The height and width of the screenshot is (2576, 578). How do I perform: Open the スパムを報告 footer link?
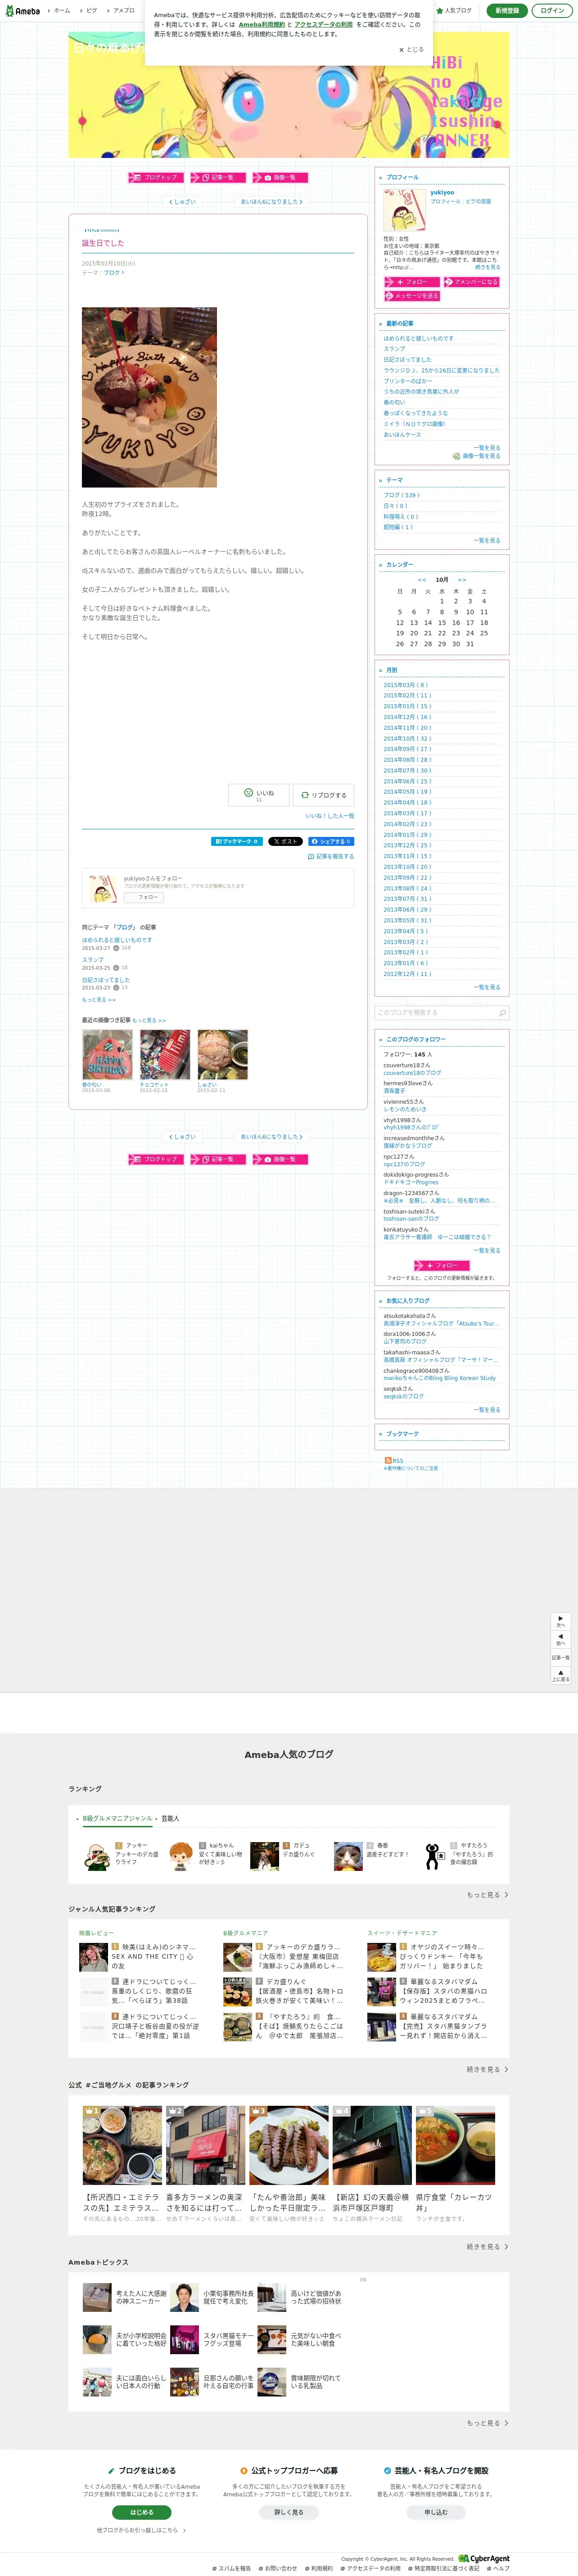point(232,2568)
